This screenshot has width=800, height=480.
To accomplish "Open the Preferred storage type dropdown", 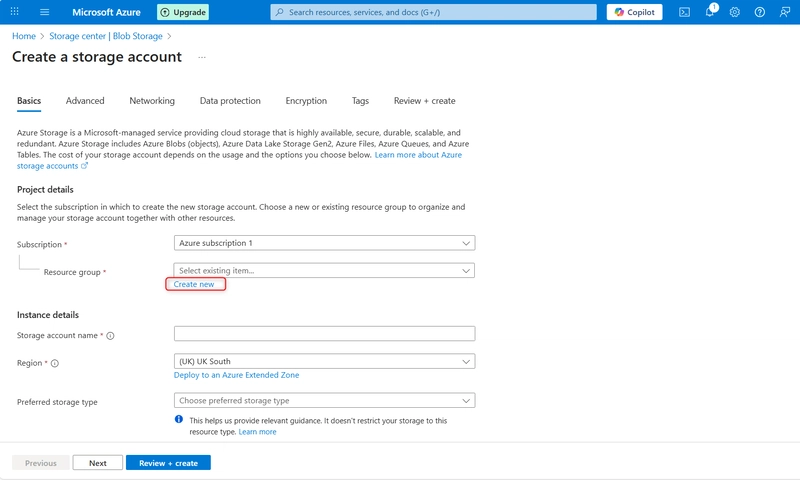I will pyautogui.click(x=324, y=401).
